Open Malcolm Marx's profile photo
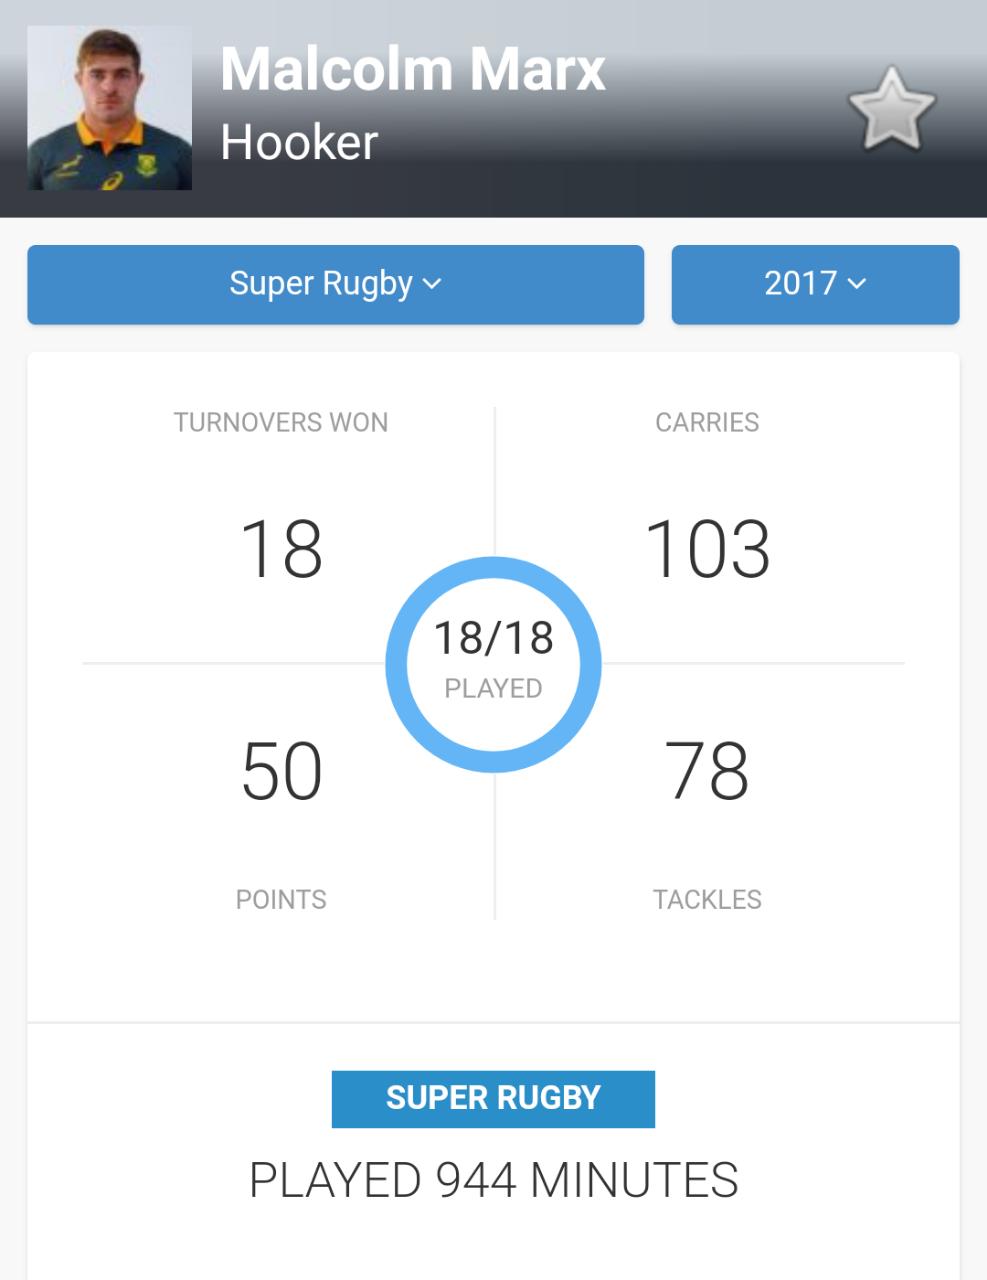The image size is (987, 1280). (x=109, y=108)
